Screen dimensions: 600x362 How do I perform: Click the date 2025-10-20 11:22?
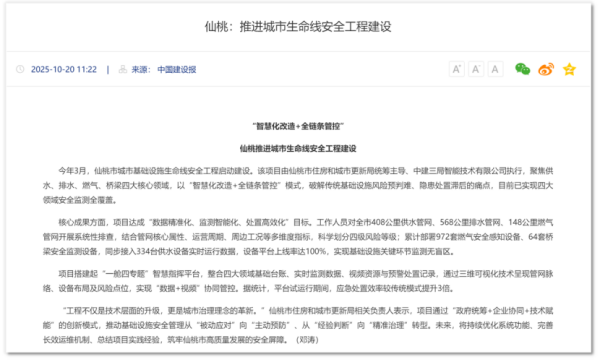click(x=64, y=70)
